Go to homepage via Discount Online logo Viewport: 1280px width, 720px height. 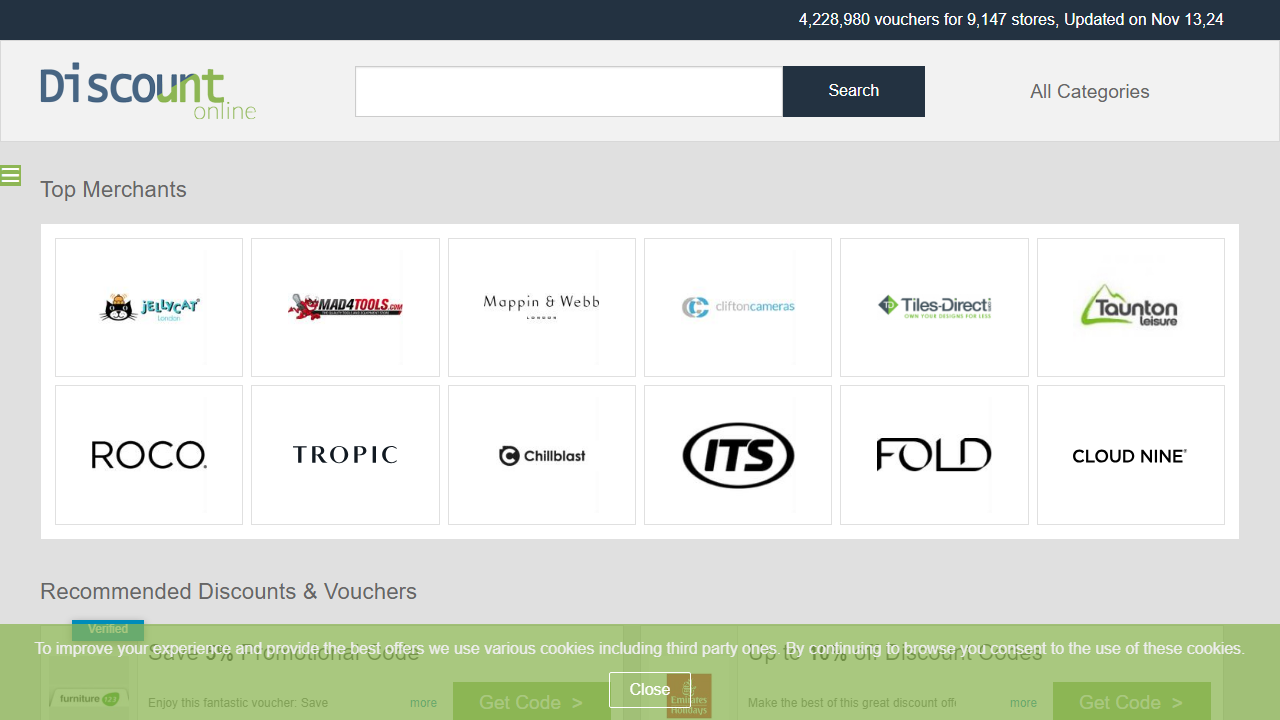tap(148, 92)
